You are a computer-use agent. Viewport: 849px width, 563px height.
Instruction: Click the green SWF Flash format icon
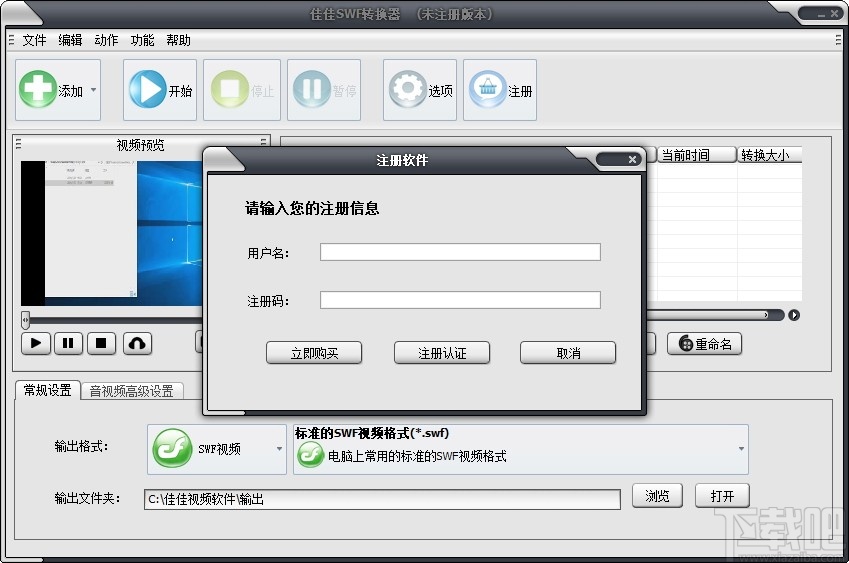(x=172, y=448)
